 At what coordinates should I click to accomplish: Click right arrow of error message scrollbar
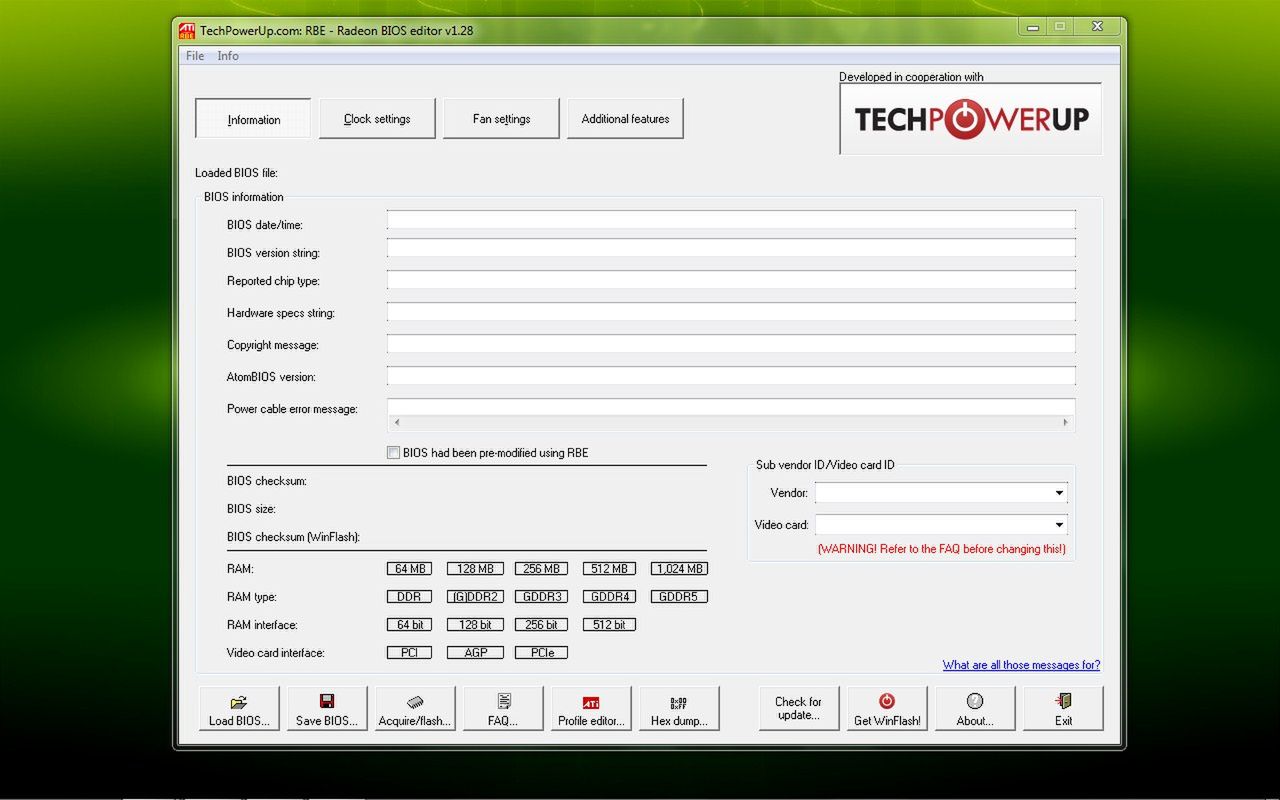(x=1066, y=423)
